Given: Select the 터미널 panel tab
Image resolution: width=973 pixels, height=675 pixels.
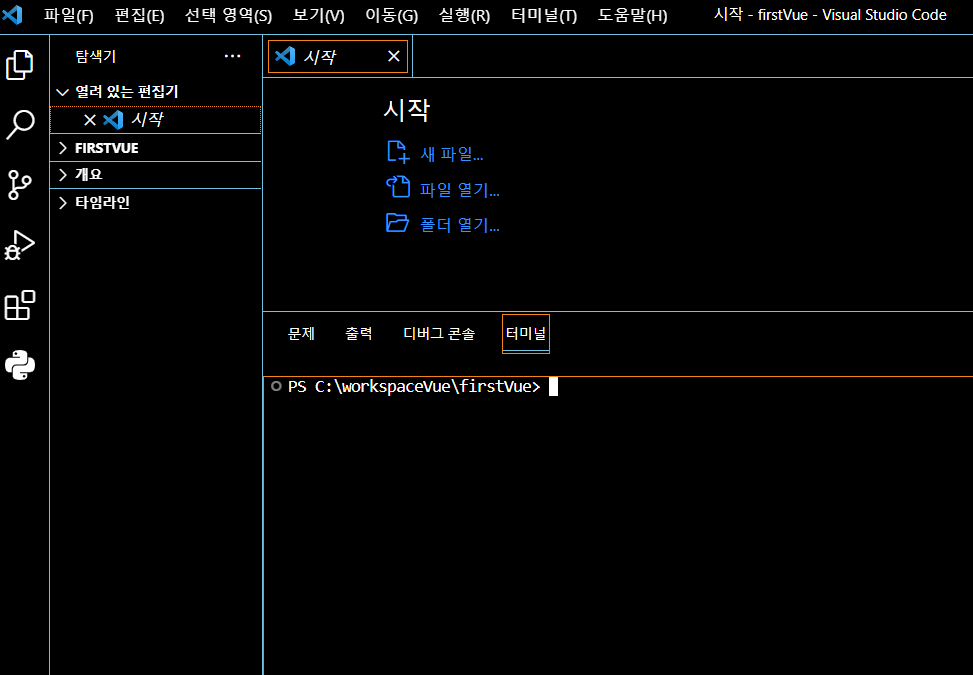Looking at the screenshot, I should pos(526,334).
